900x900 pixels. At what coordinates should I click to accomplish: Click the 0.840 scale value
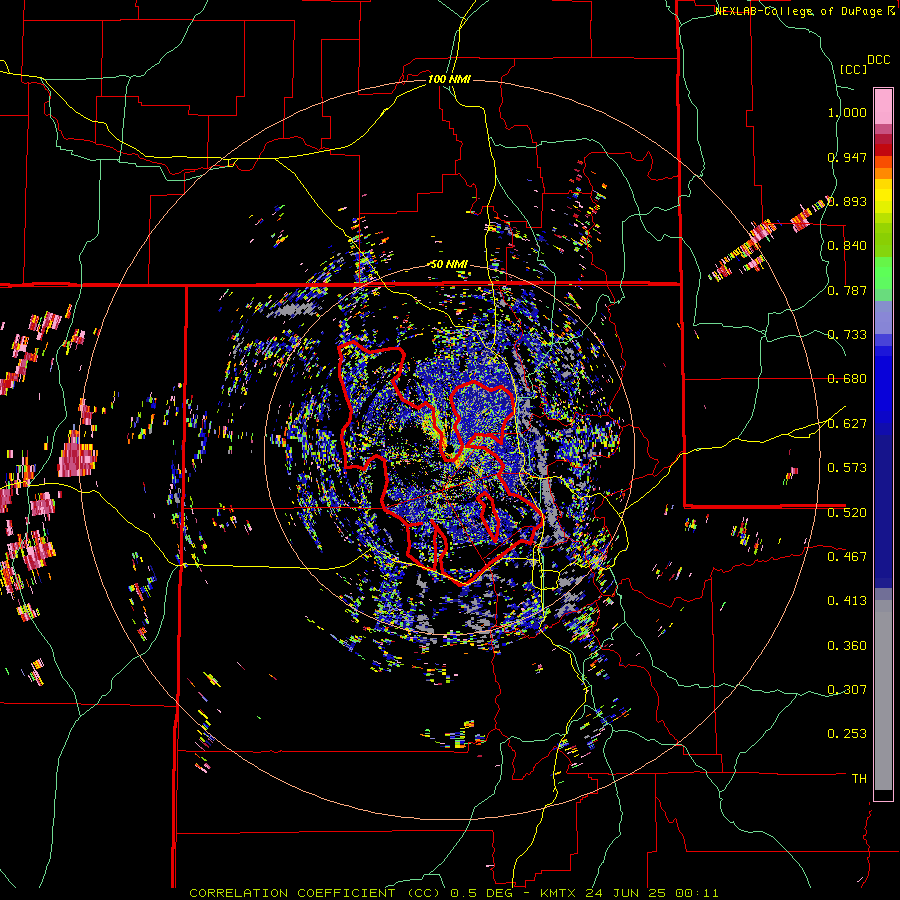(847, 246)
